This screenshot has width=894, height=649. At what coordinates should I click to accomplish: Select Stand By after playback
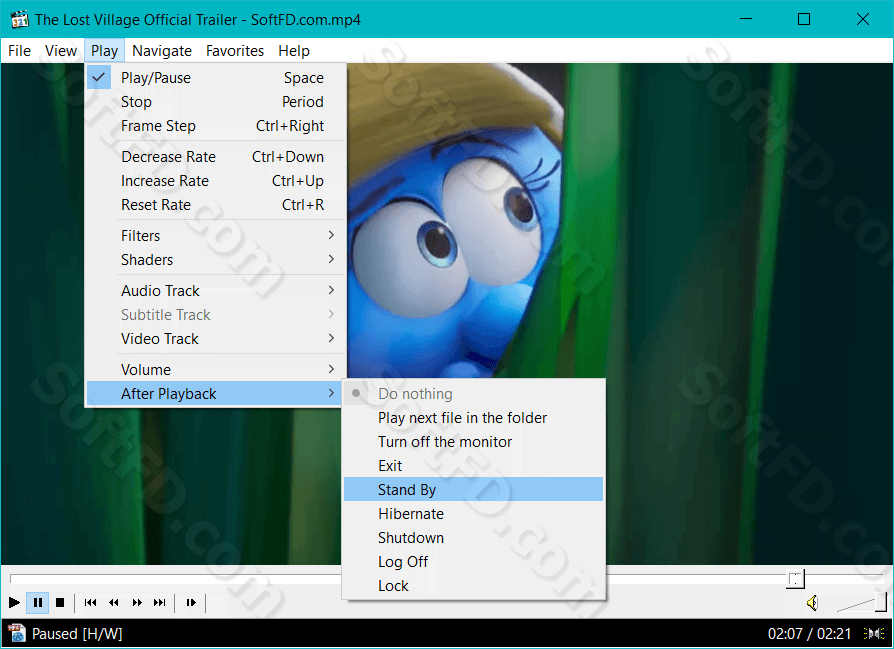[473, 489]
